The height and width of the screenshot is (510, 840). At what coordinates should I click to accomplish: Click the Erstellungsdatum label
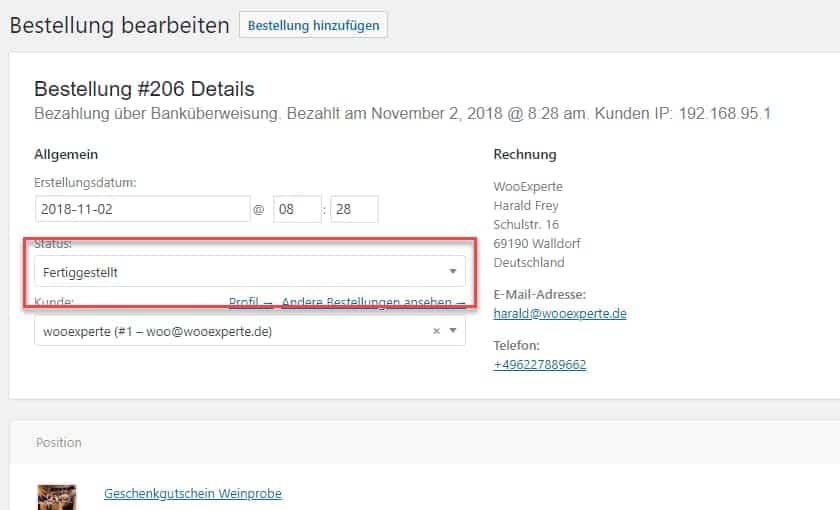click(85, 182)
